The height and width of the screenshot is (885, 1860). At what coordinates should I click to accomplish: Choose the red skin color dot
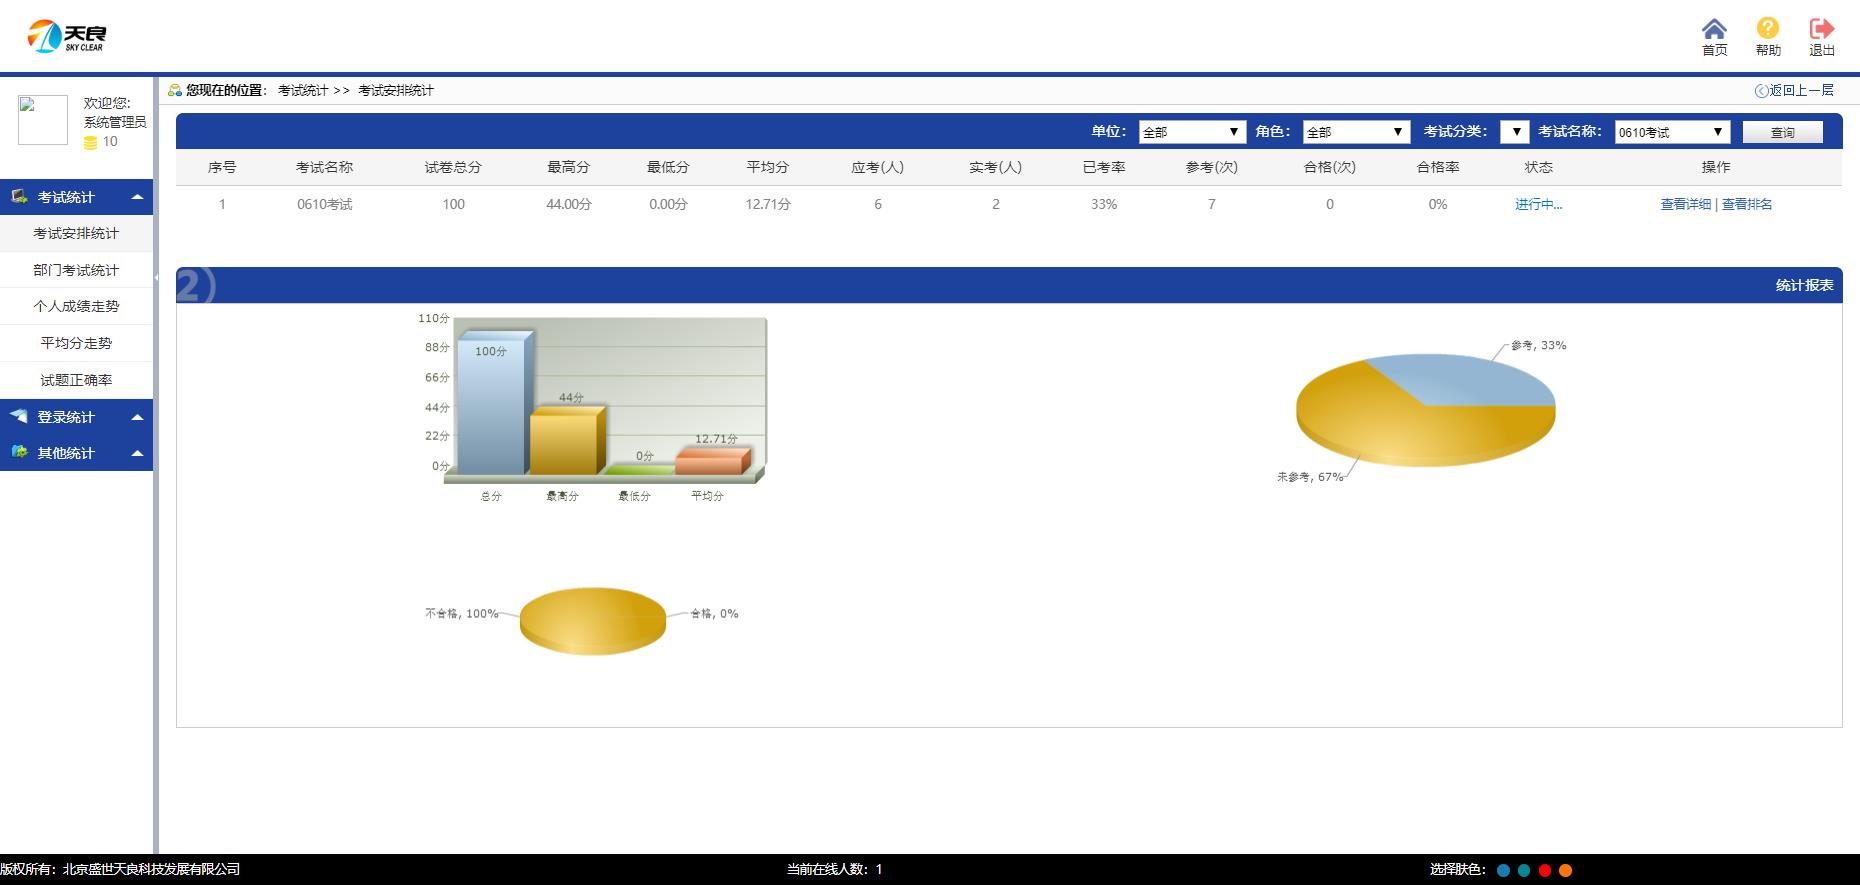pos(1545,870)
